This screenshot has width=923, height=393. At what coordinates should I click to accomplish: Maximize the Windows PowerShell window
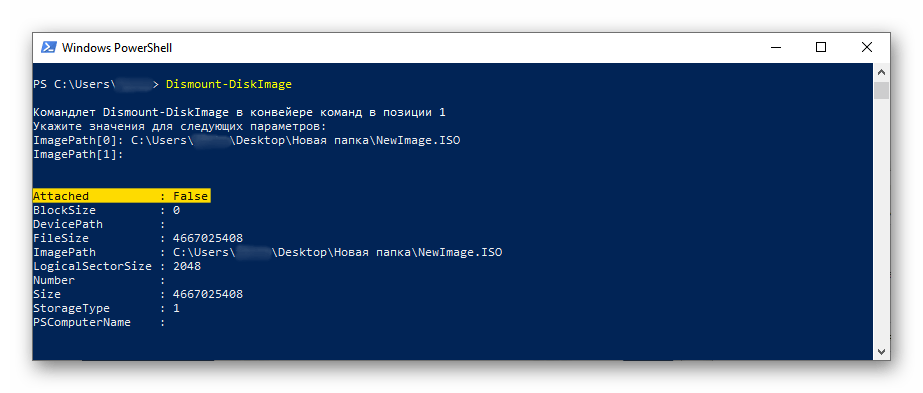coord(821,48)
